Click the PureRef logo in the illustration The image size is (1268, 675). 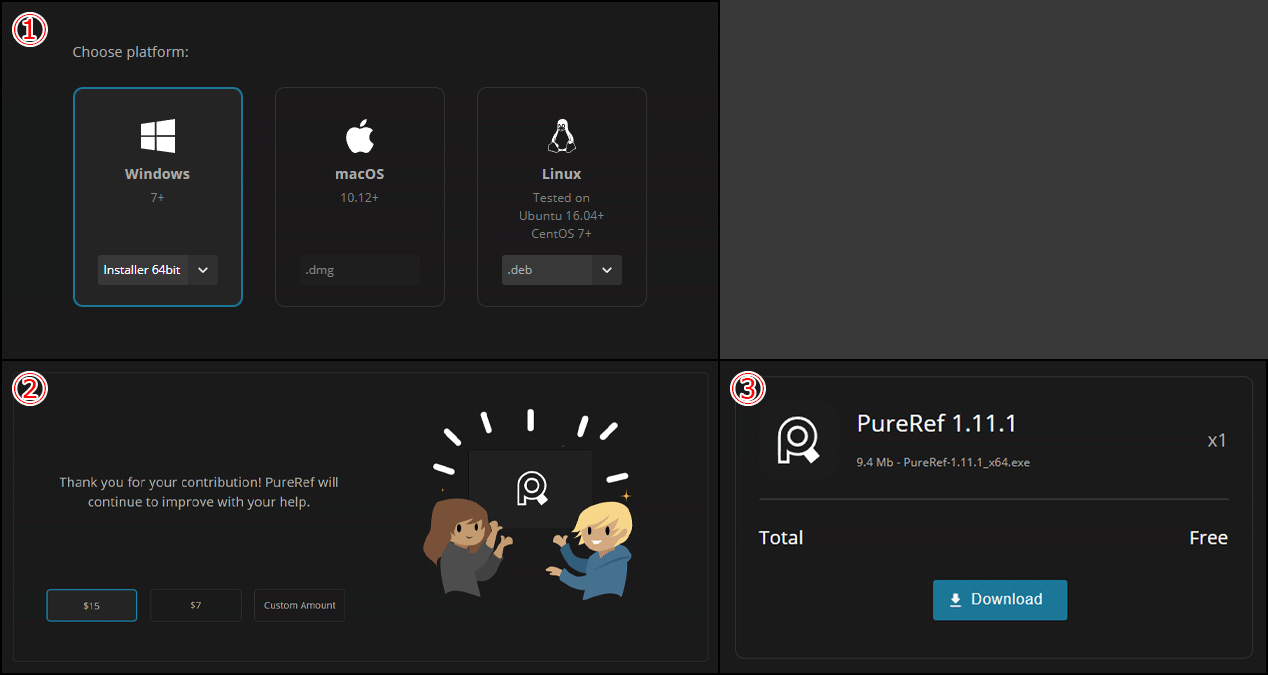[531, 487]
